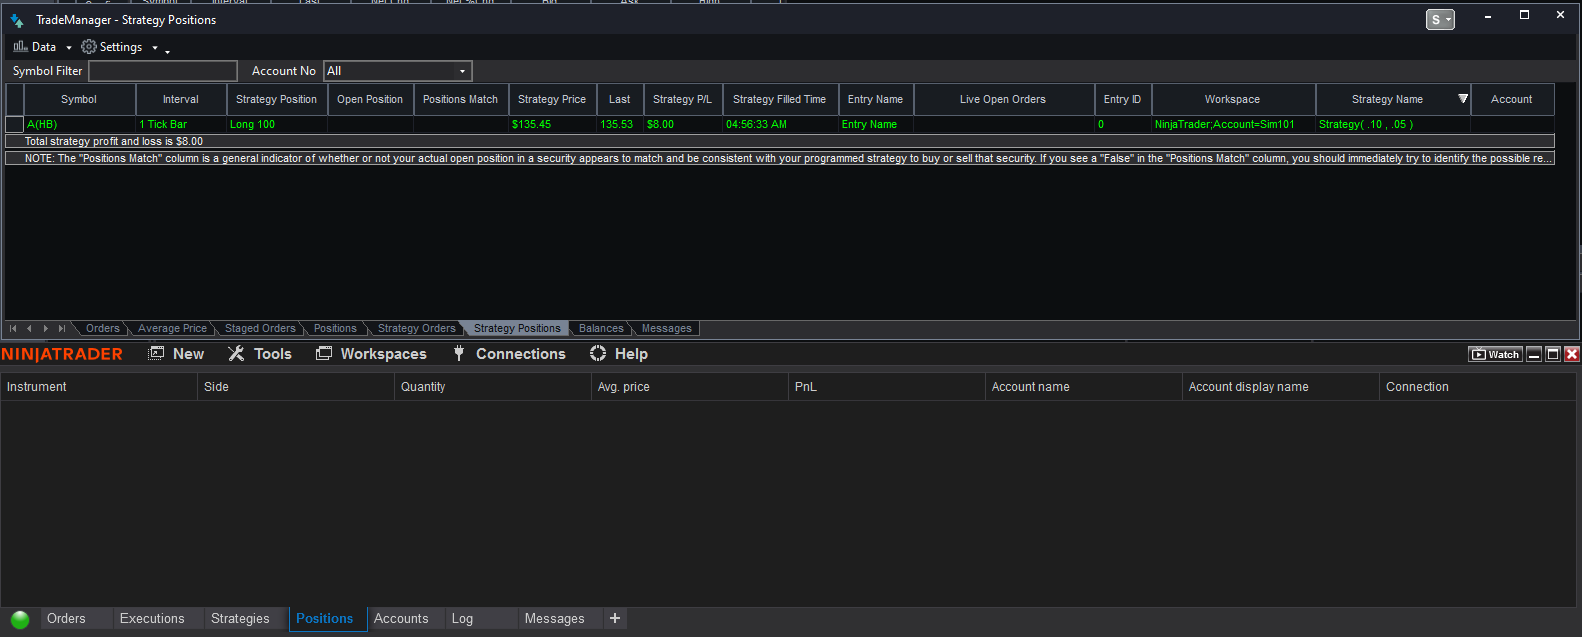1582x637 pixels.
Task: Go to previous sheet tab arrow
Action: [x=29, y=328]
